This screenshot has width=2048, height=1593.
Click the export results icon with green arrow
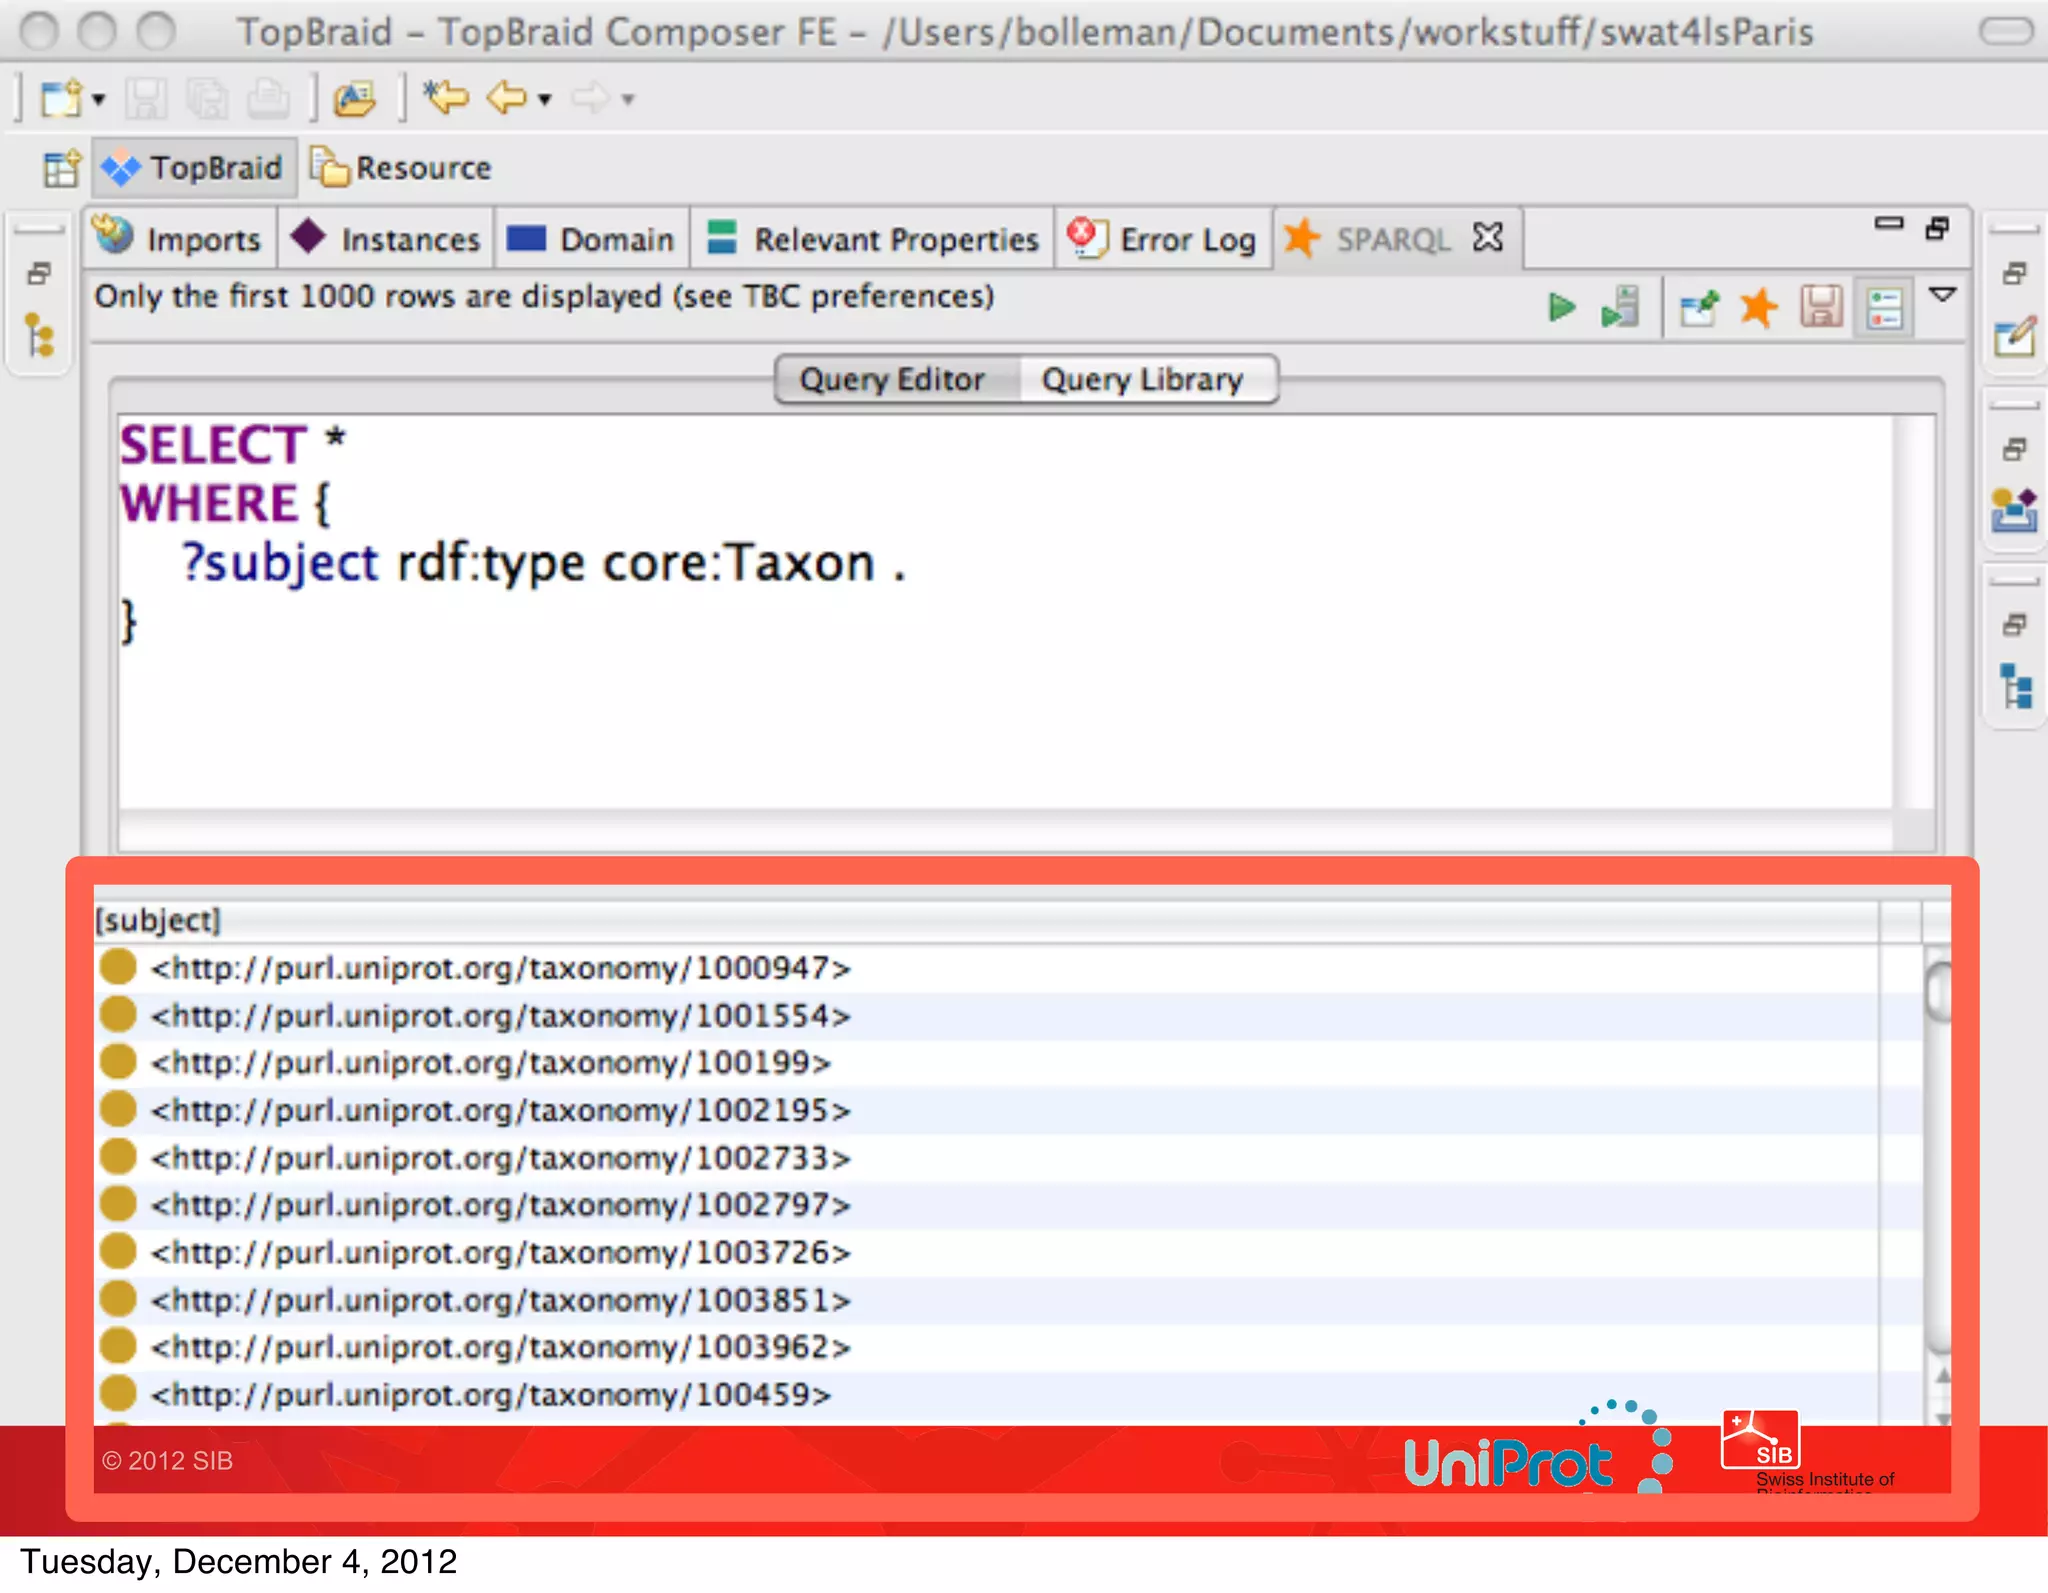1699,307
